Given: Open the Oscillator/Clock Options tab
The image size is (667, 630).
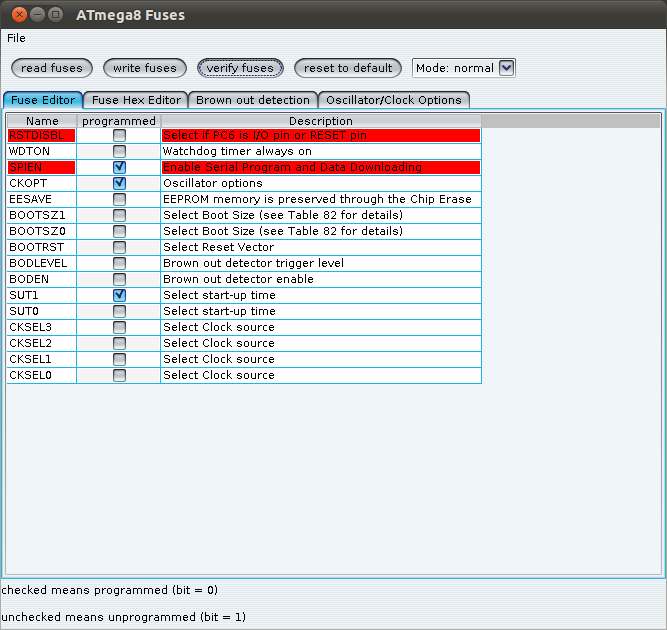Looking at the screenshot, I should 394,100.
